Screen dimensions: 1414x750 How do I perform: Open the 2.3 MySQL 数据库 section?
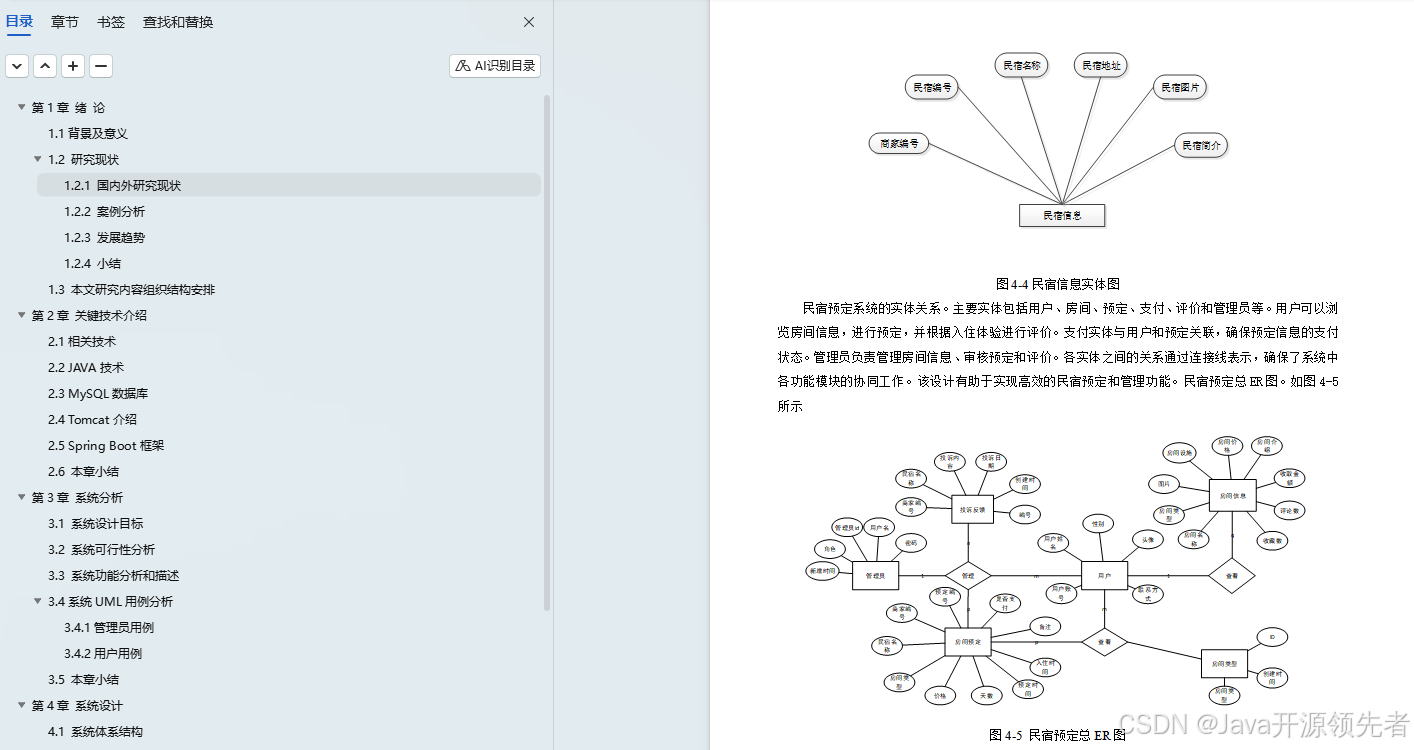tap(100, 393)
